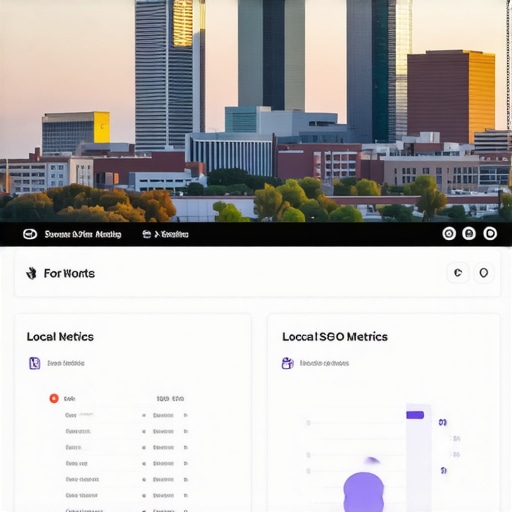Viewport: 512px width, 512px height.
Task: Click the rounded purple blob in the chart
Action: pyautogui.click(x=364, y=492)
